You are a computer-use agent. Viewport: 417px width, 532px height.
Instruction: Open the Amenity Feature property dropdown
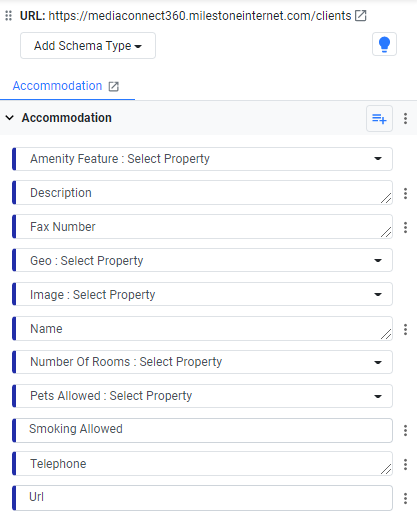[203, 159]
